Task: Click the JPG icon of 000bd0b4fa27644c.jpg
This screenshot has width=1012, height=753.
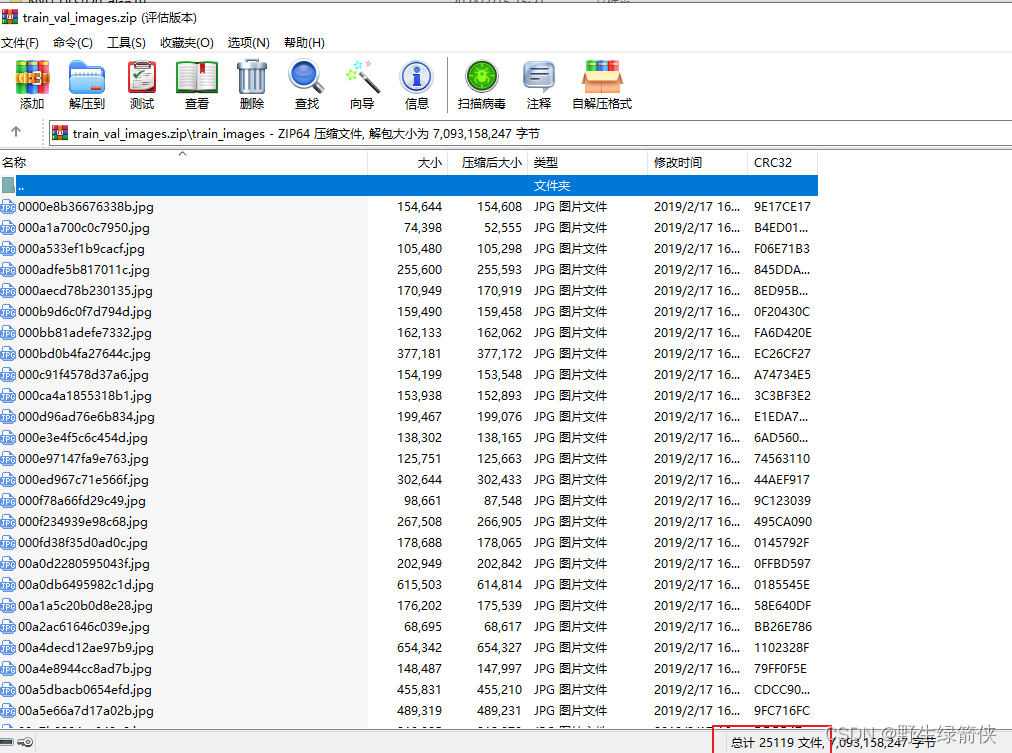Action: (8, 354)
